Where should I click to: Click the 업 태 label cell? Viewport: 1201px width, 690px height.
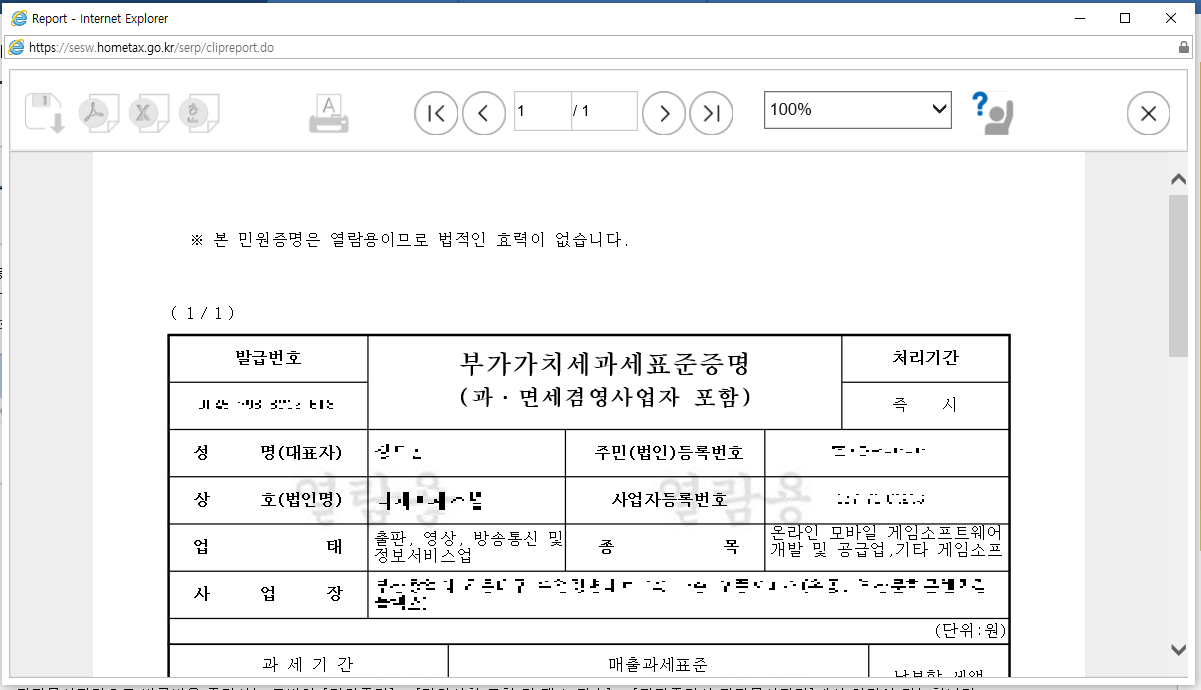coord(268,547)
